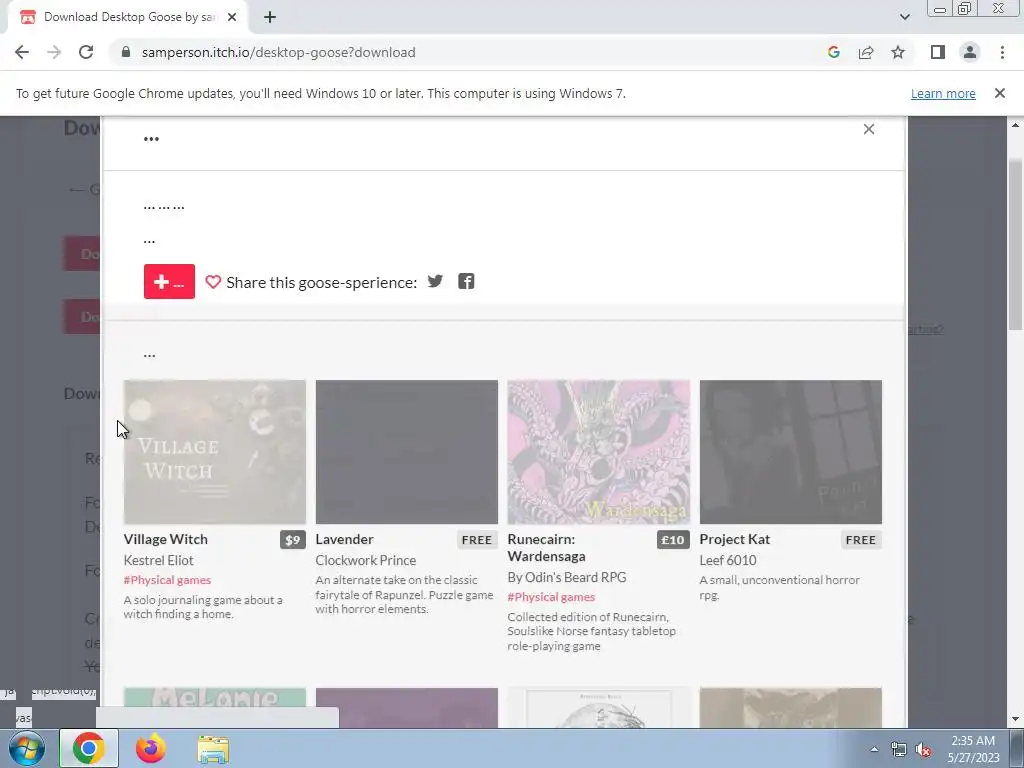Screen dimensions: 1024x768
Task: Click the Chrome taskbar icon
Action: tap(89, 748)
